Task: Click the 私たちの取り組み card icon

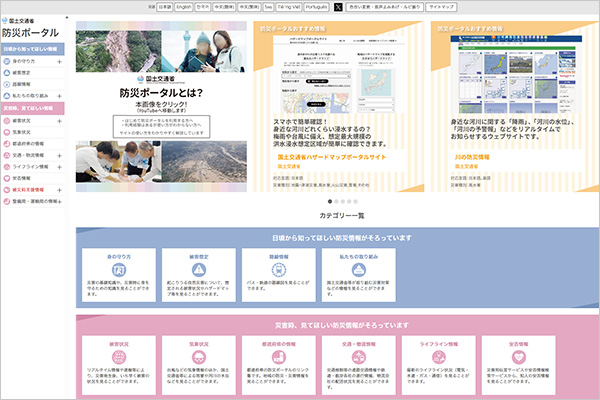Action: pos(359,270)
